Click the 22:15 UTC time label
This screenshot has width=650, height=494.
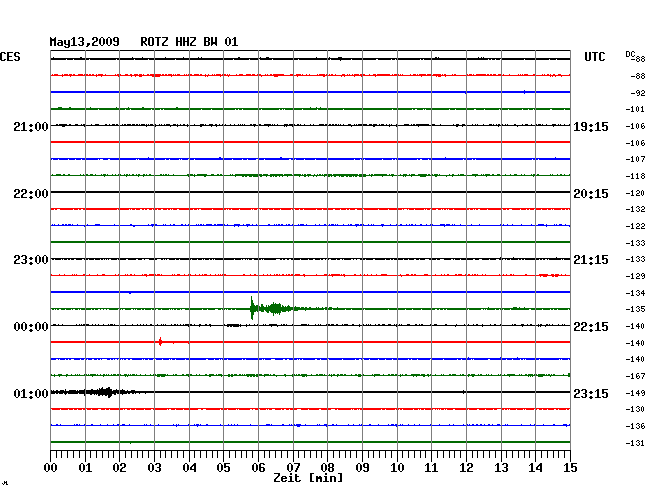591,327
